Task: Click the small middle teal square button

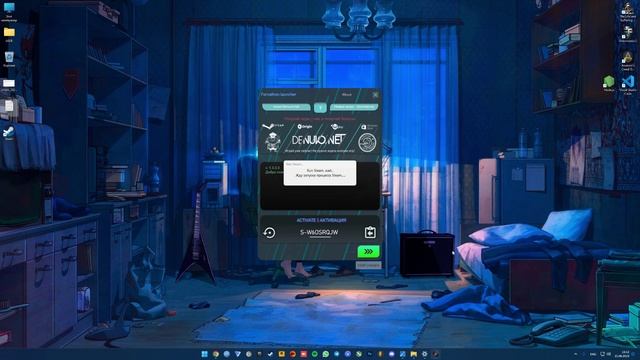Action: 320,107
